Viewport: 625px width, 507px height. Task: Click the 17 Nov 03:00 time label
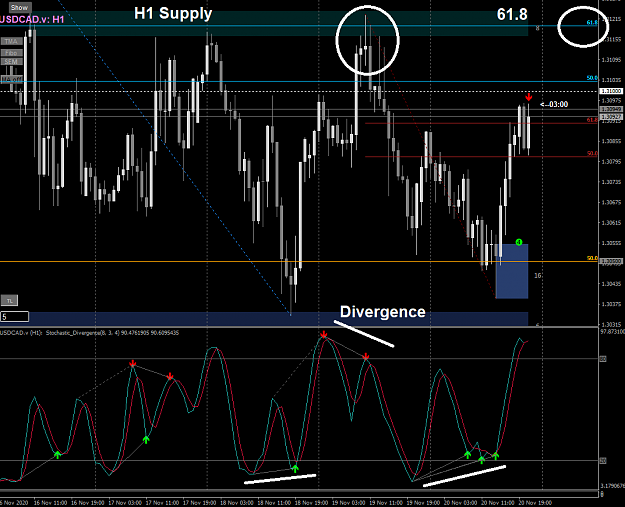[x=125, y=503]
